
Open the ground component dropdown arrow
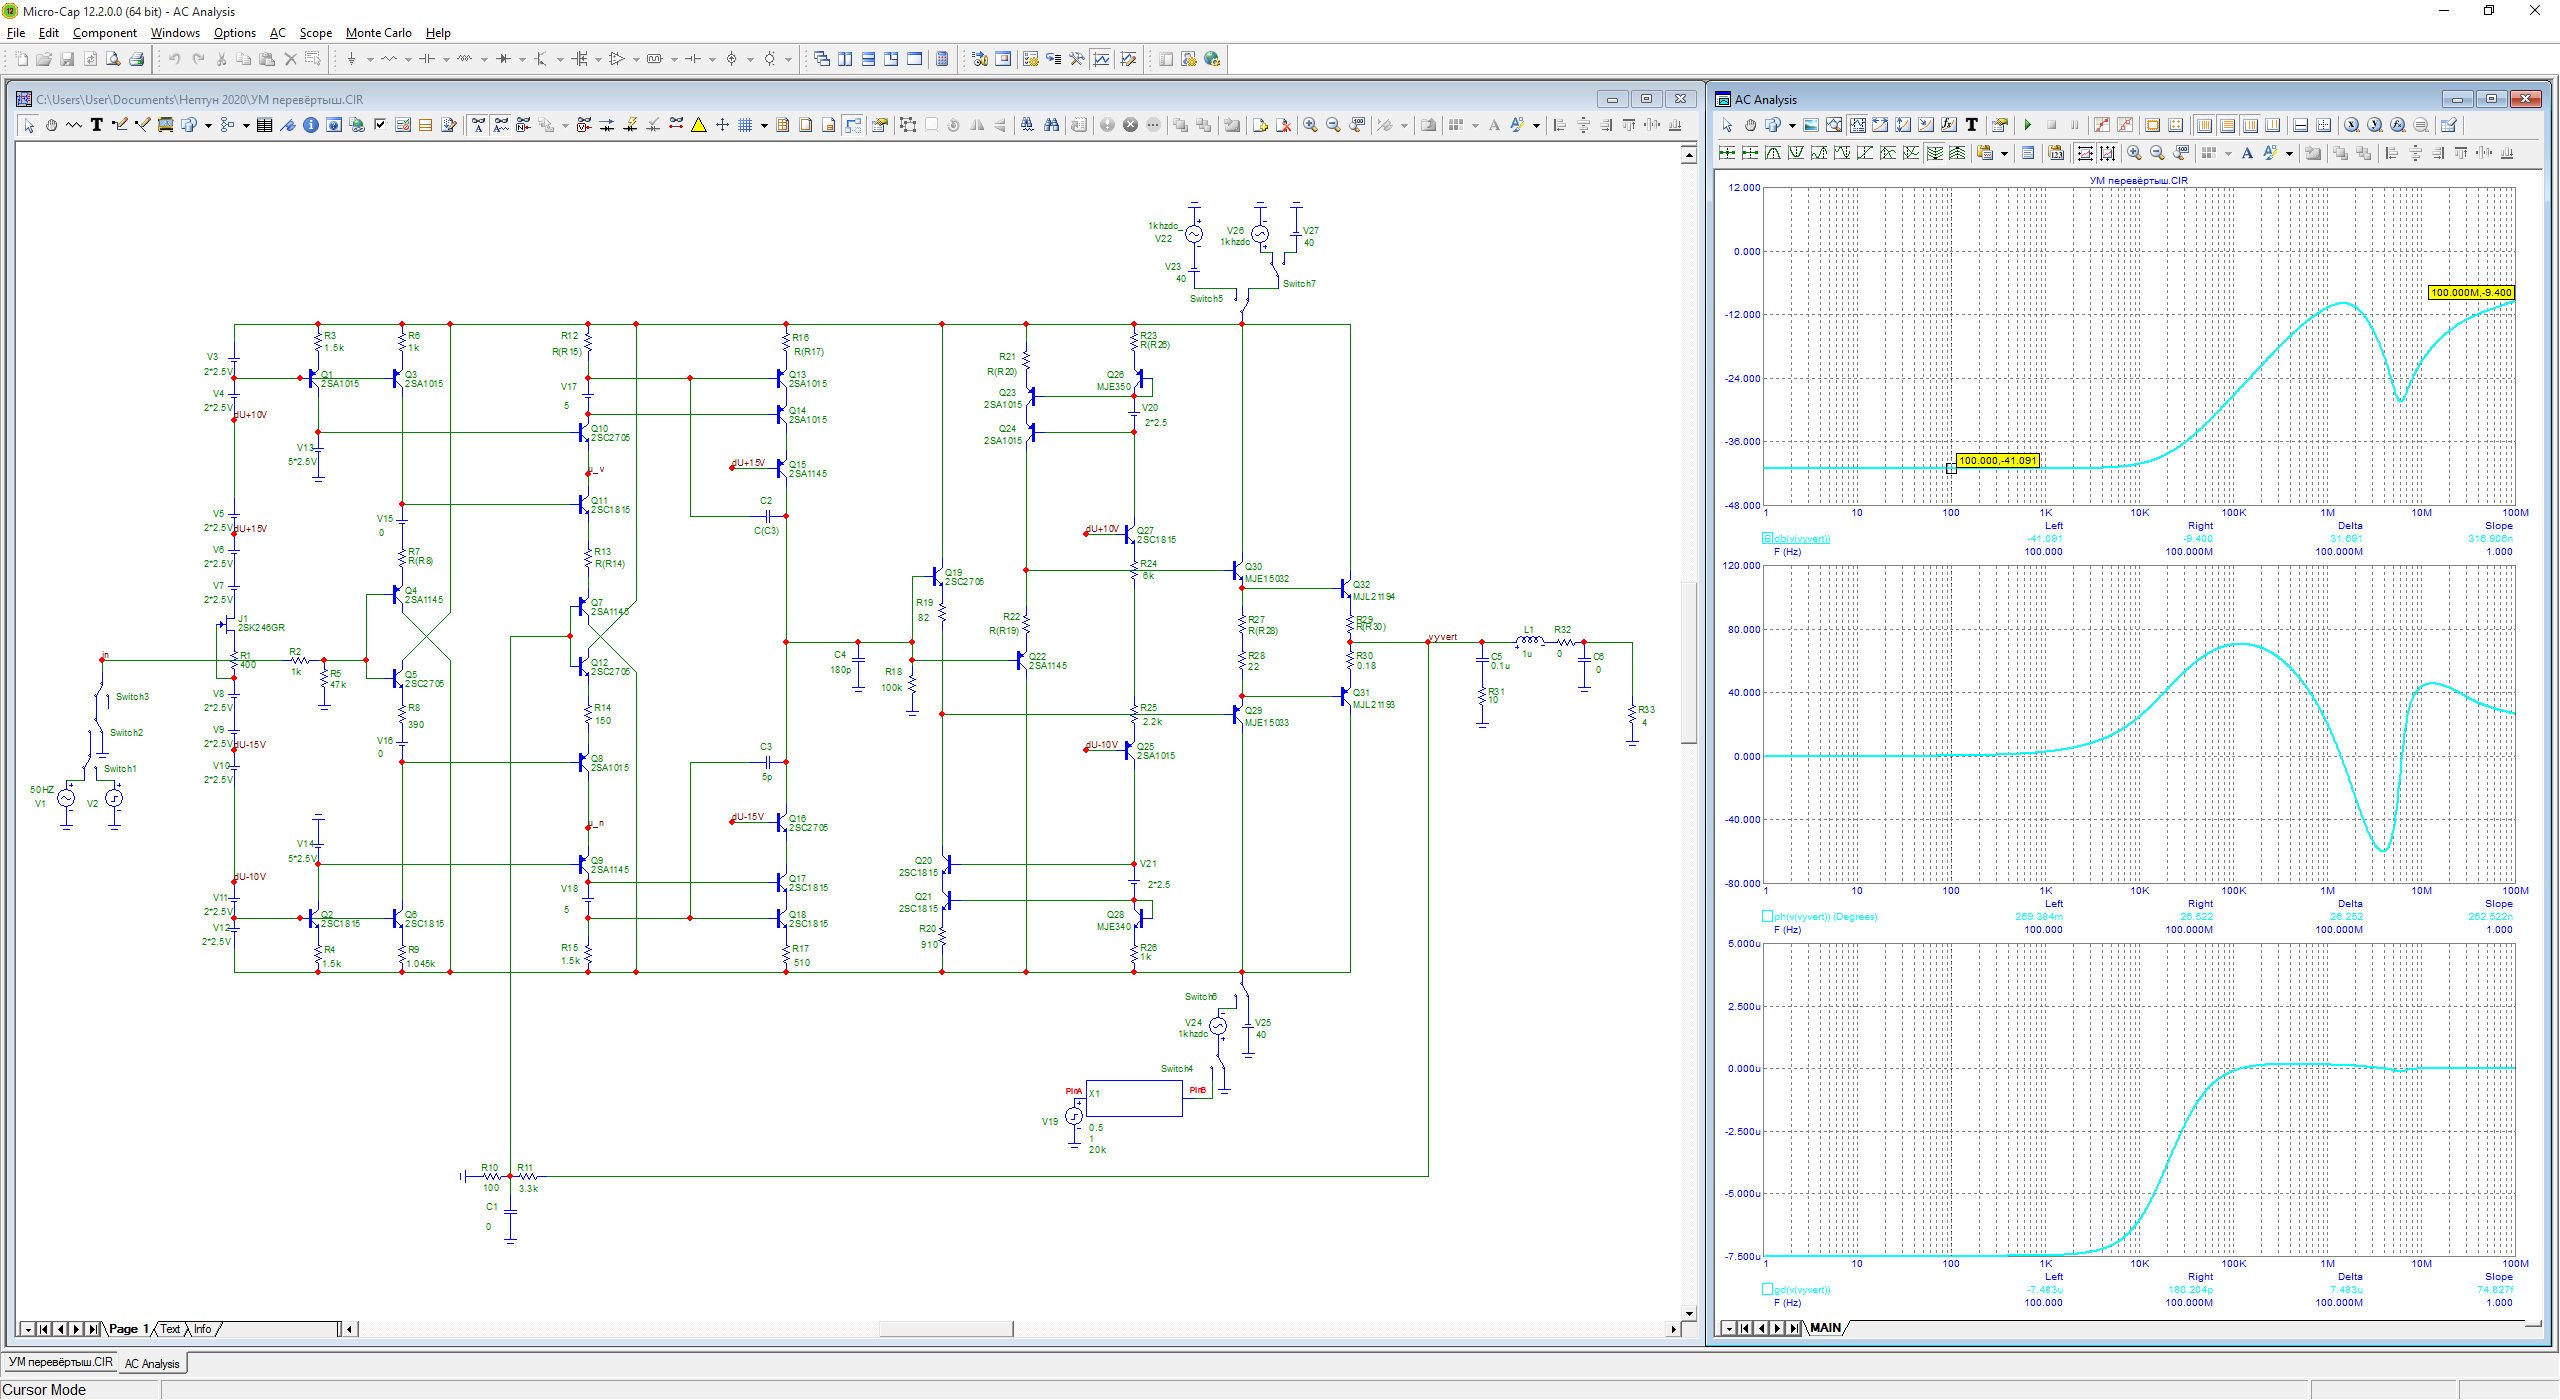[369, 59]
